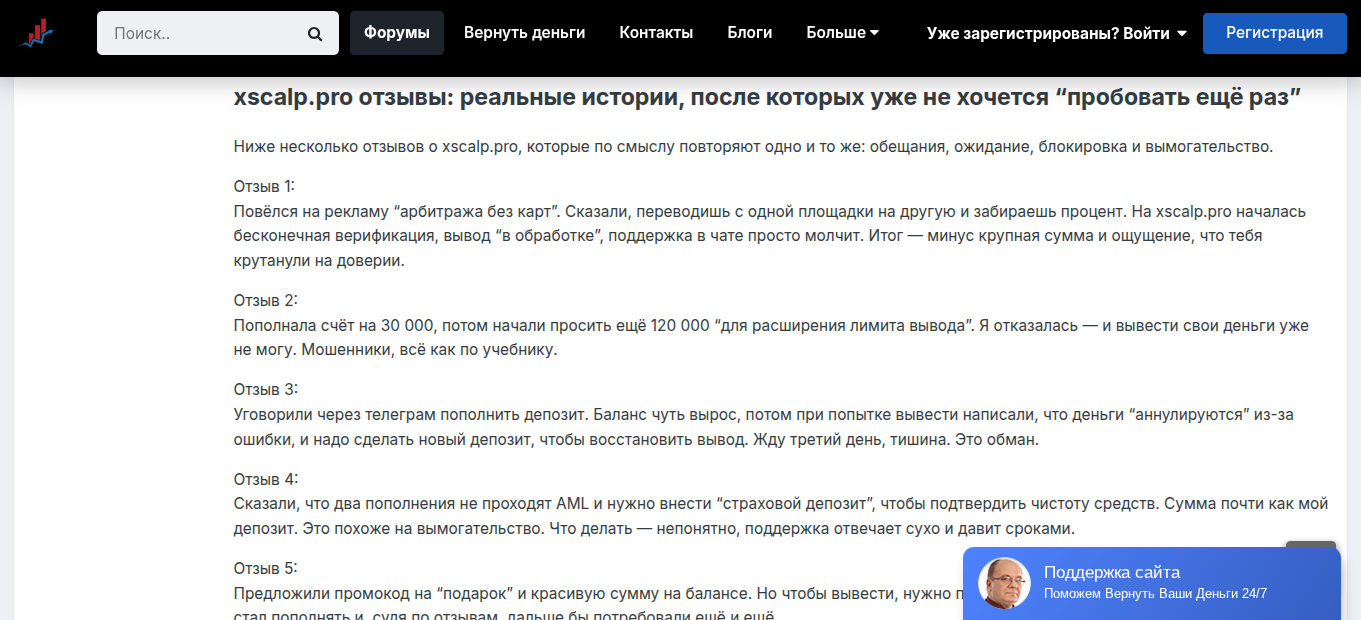The image size is (1361, 620).
Task: Expand the Больше dropdown menu
Action: point(843,33)
